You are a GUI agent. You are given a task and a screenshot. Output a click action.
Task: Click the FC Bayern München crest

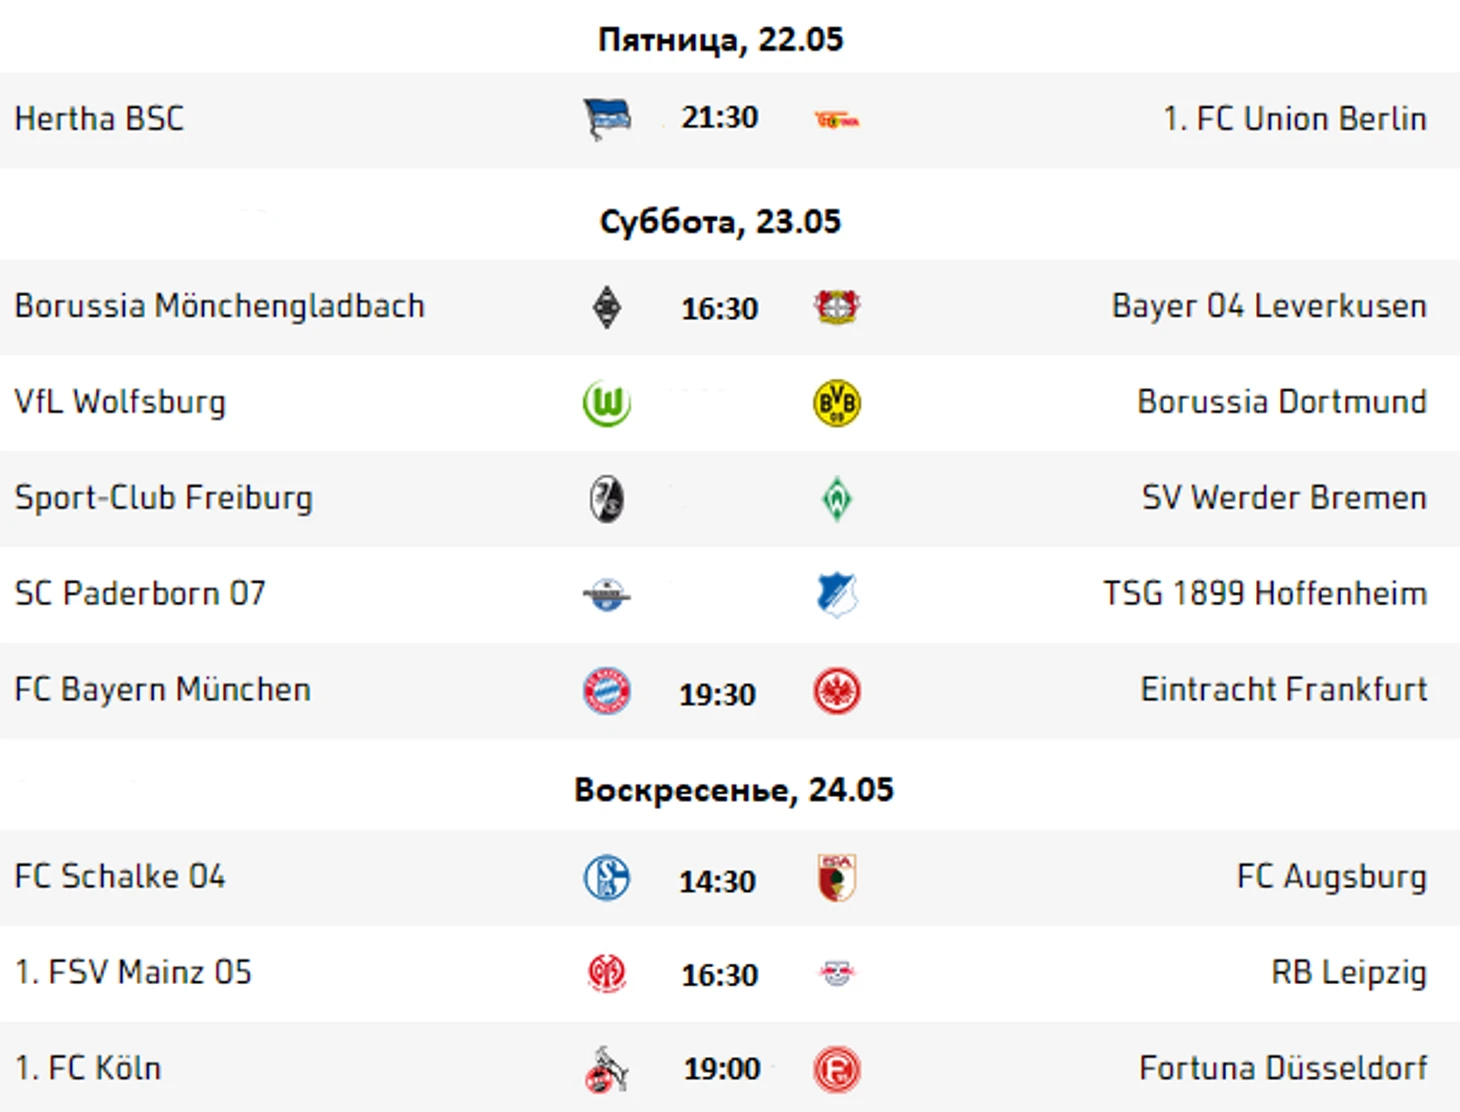coord(607,691)
